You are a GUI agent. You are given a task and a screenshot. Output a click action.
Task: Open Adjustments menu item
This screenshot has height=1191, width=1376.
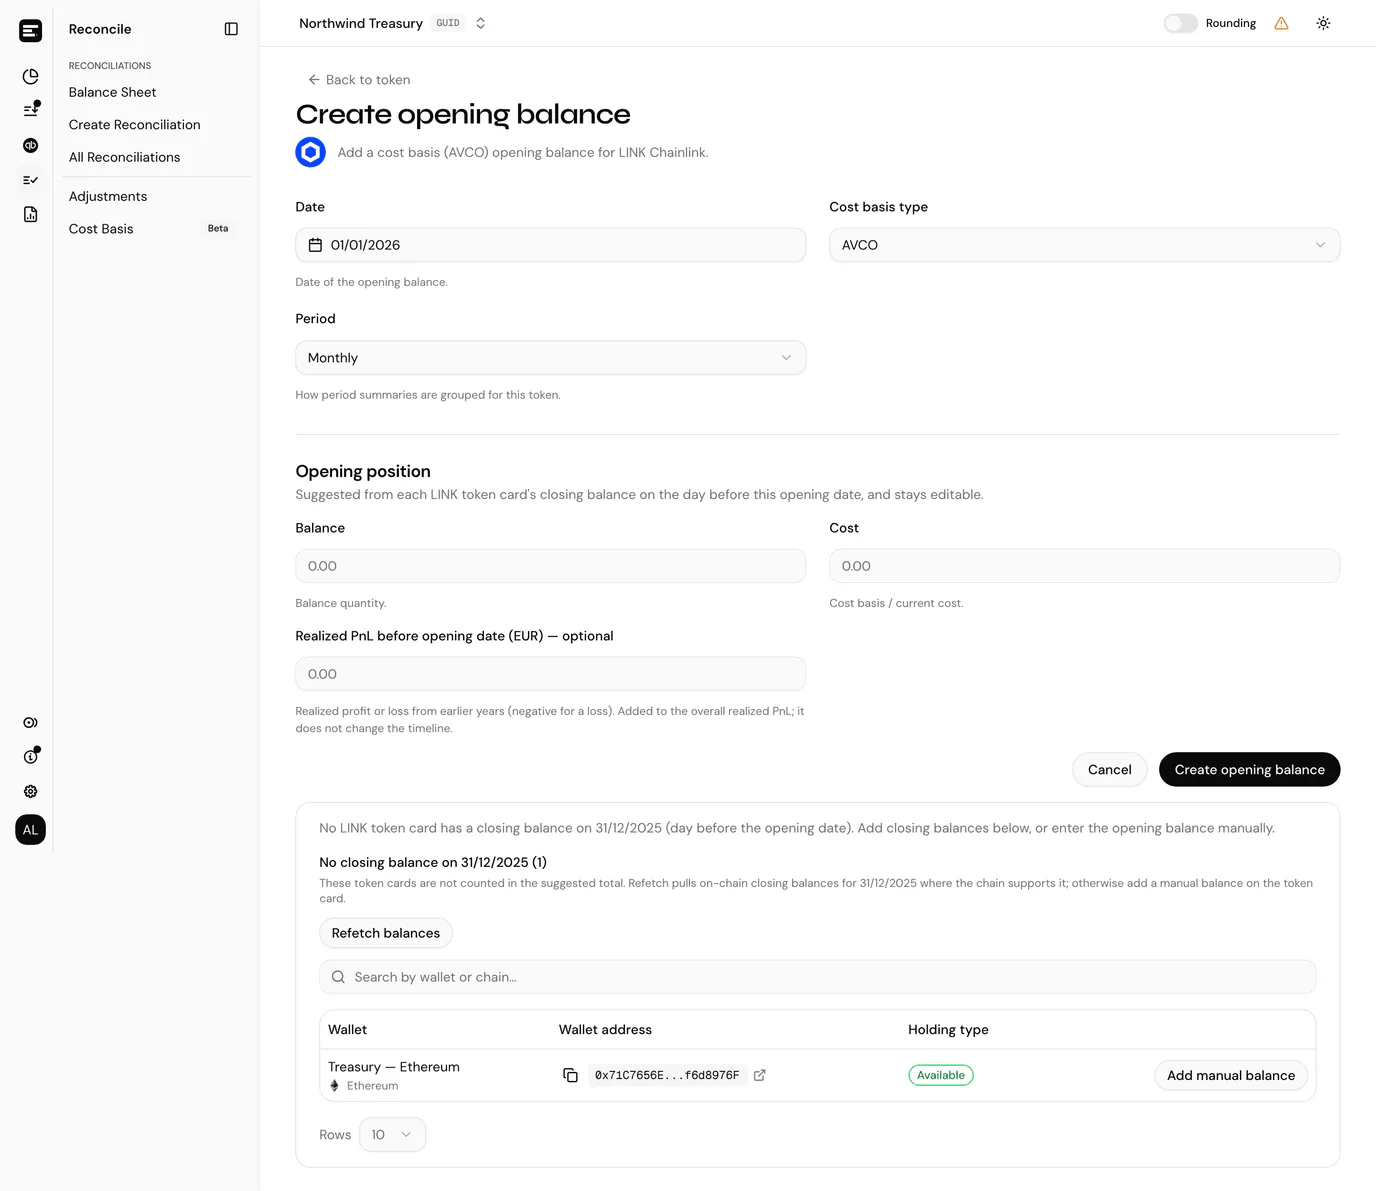[x=108, y=197]
